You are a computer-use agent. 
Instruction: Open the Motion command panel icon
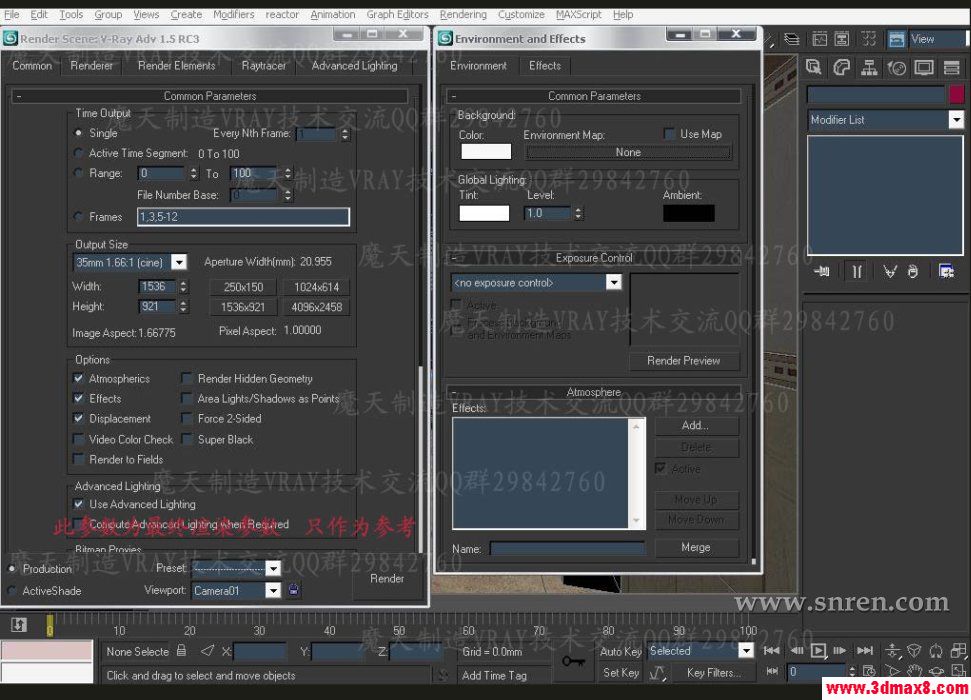tap(897, 67)
